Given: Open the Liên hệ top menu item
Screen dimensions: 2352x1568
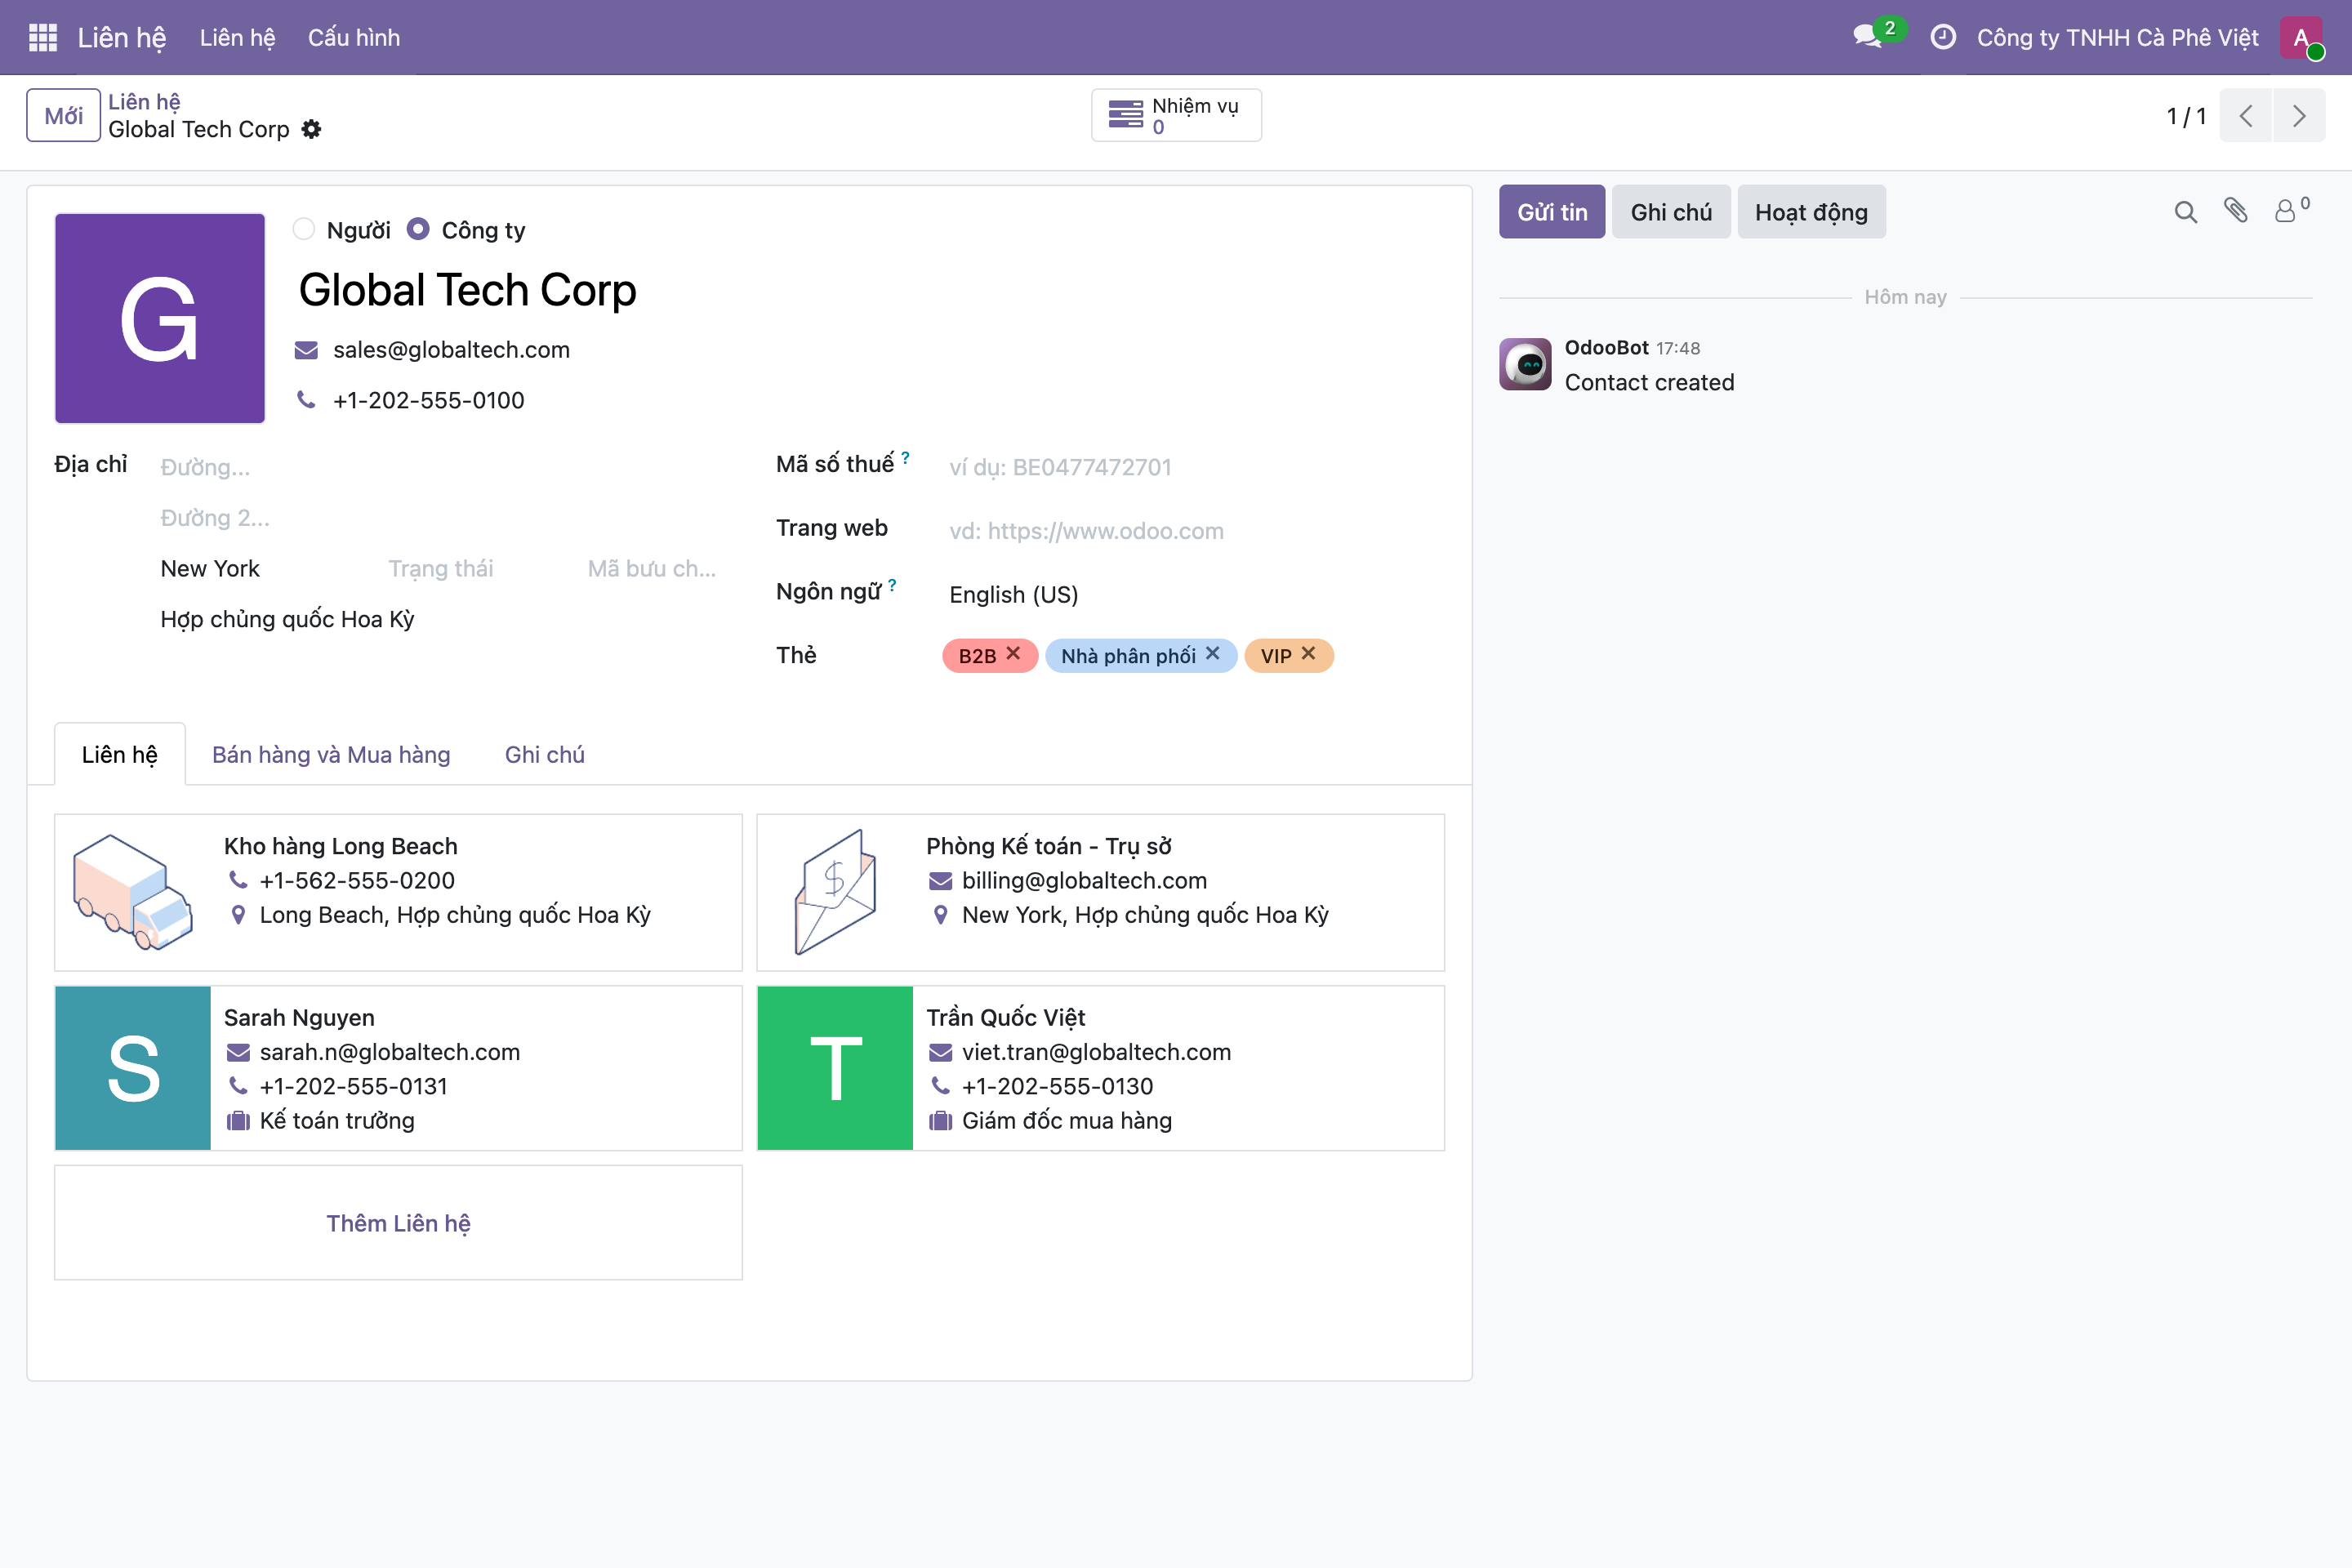Looking at the screenshot, I should click(237, 37).
